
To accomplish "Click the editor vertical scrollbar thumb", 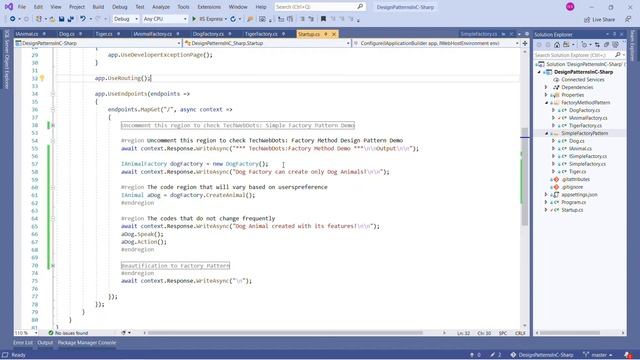I will pyautogui.click(x=524, y=177).
